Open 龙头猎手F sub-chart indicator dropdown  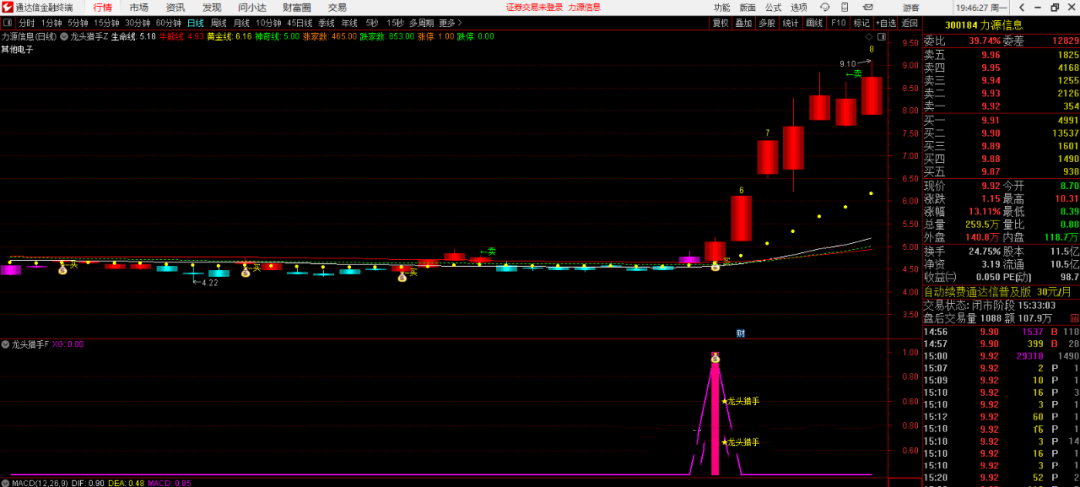coord(6,344)
